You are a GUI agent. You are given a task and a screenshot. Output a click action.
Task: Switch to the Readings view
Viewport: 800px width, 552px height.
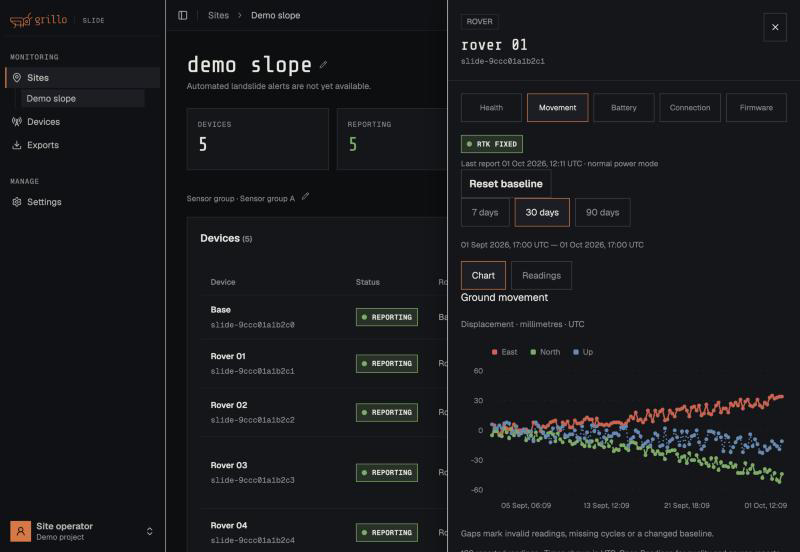point(541,275)
